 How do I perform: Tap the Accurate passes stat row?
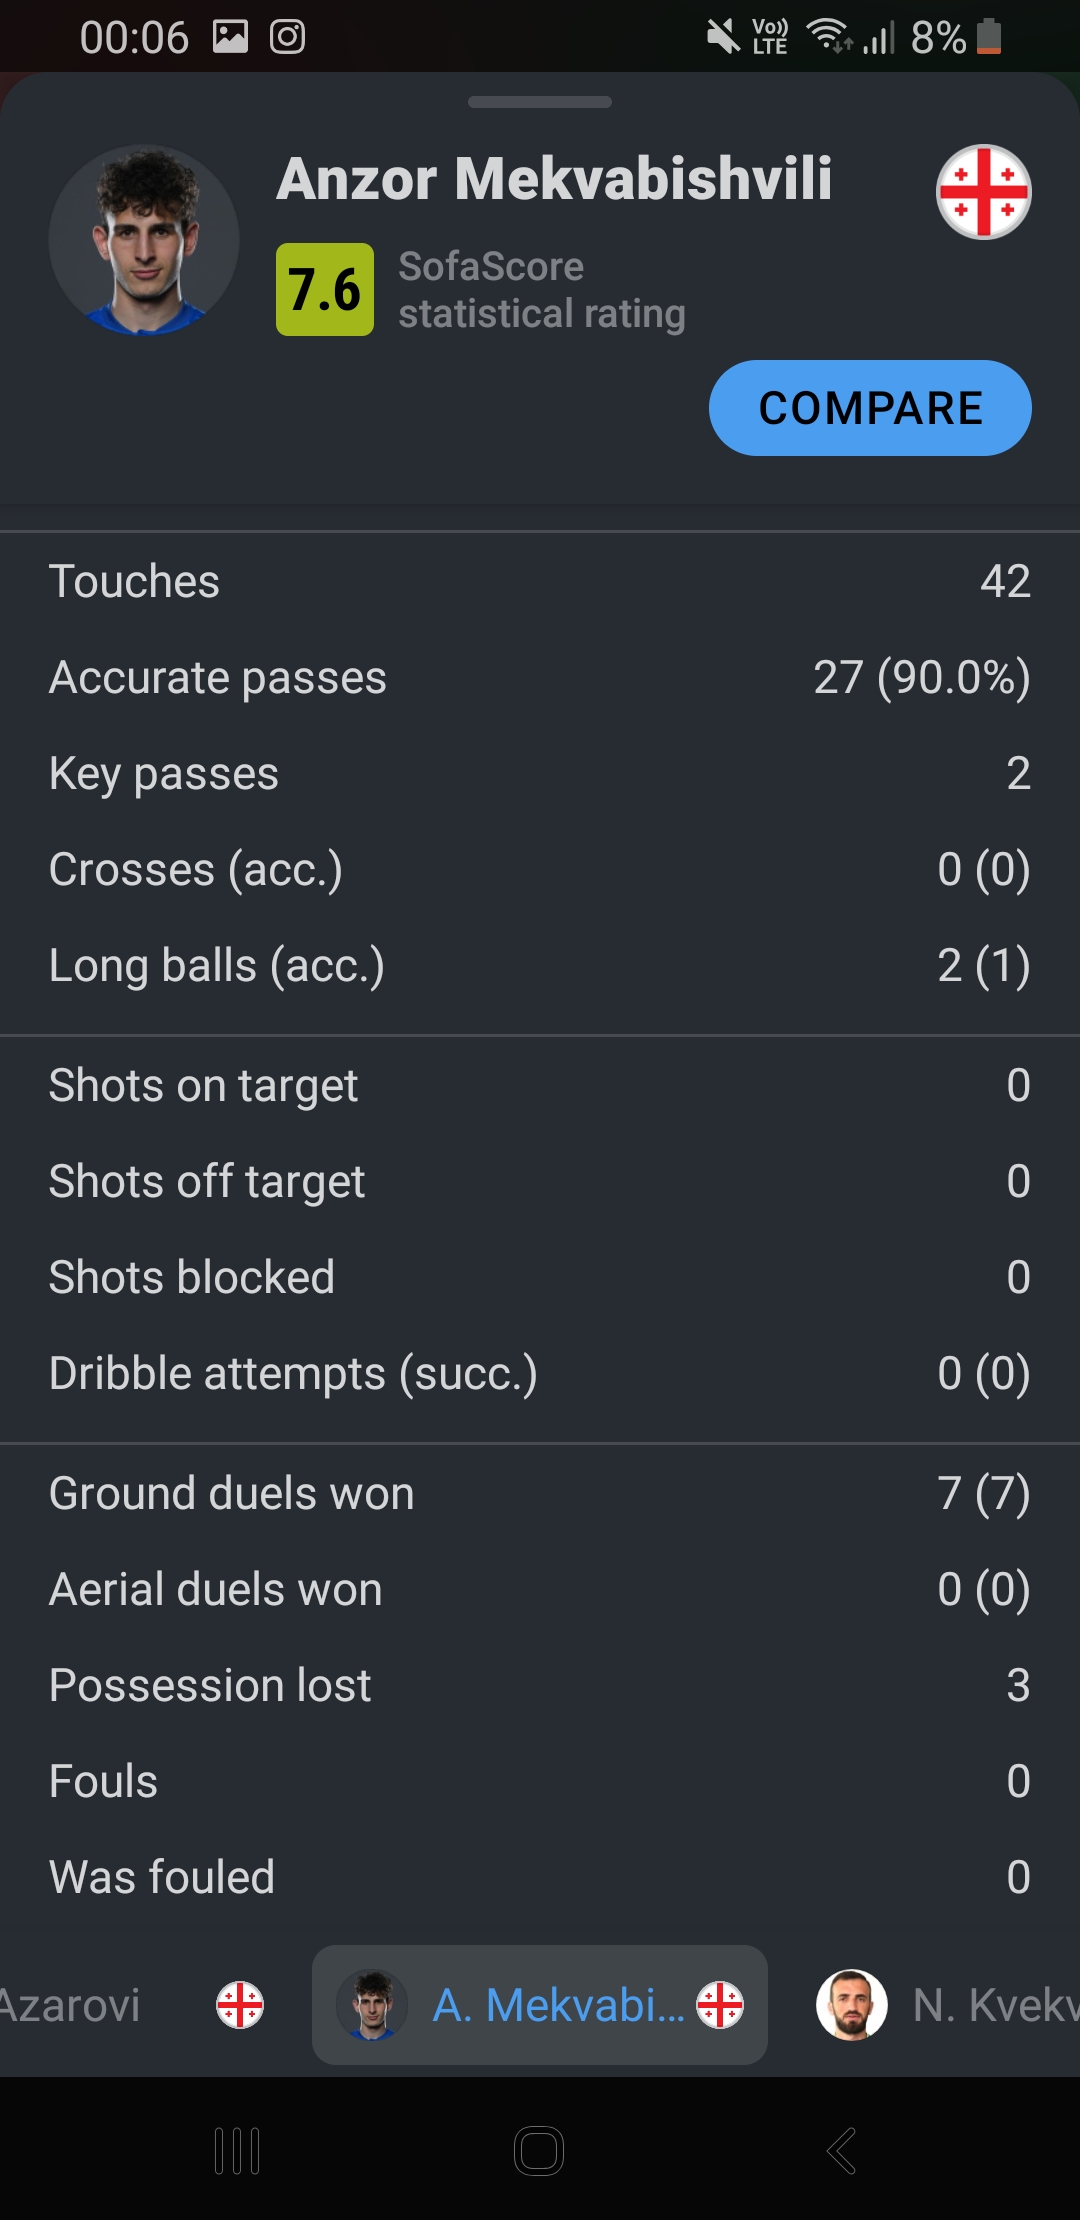point(540,678)
